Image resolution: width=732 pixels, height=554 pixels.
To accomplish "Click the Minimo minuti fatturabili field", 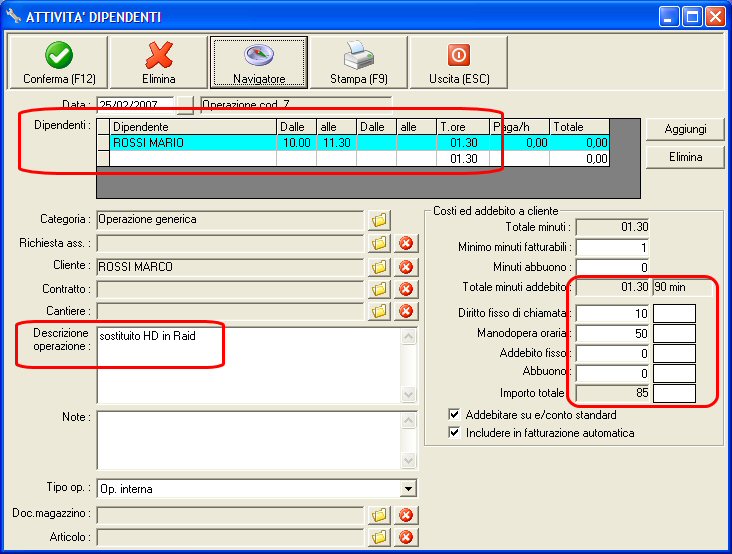I will [x=612, y=247].
